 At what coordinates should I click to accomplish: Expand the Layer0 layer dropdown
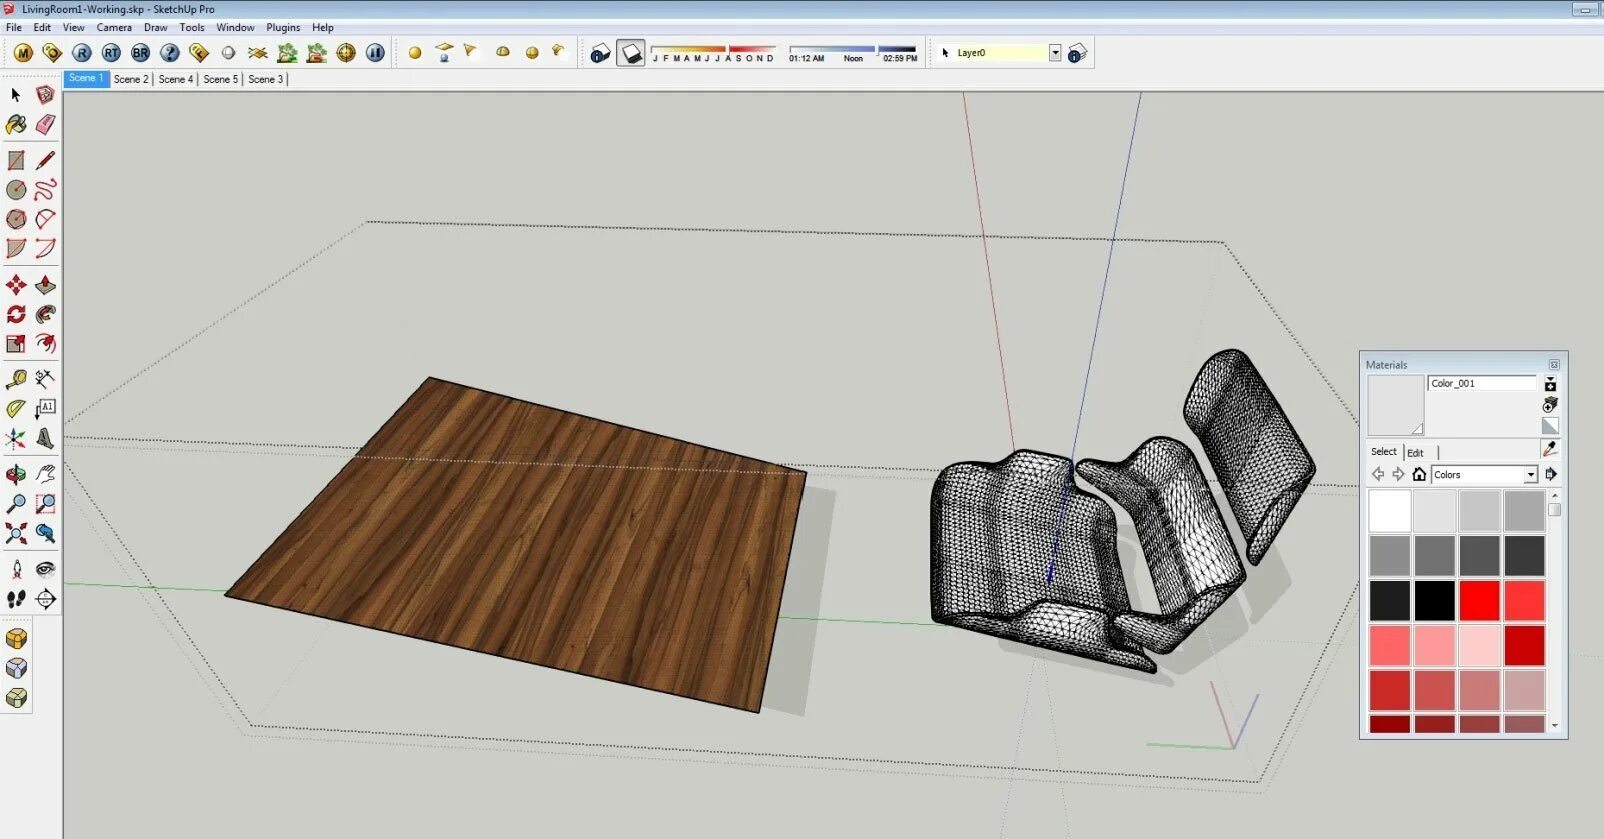1055,53
